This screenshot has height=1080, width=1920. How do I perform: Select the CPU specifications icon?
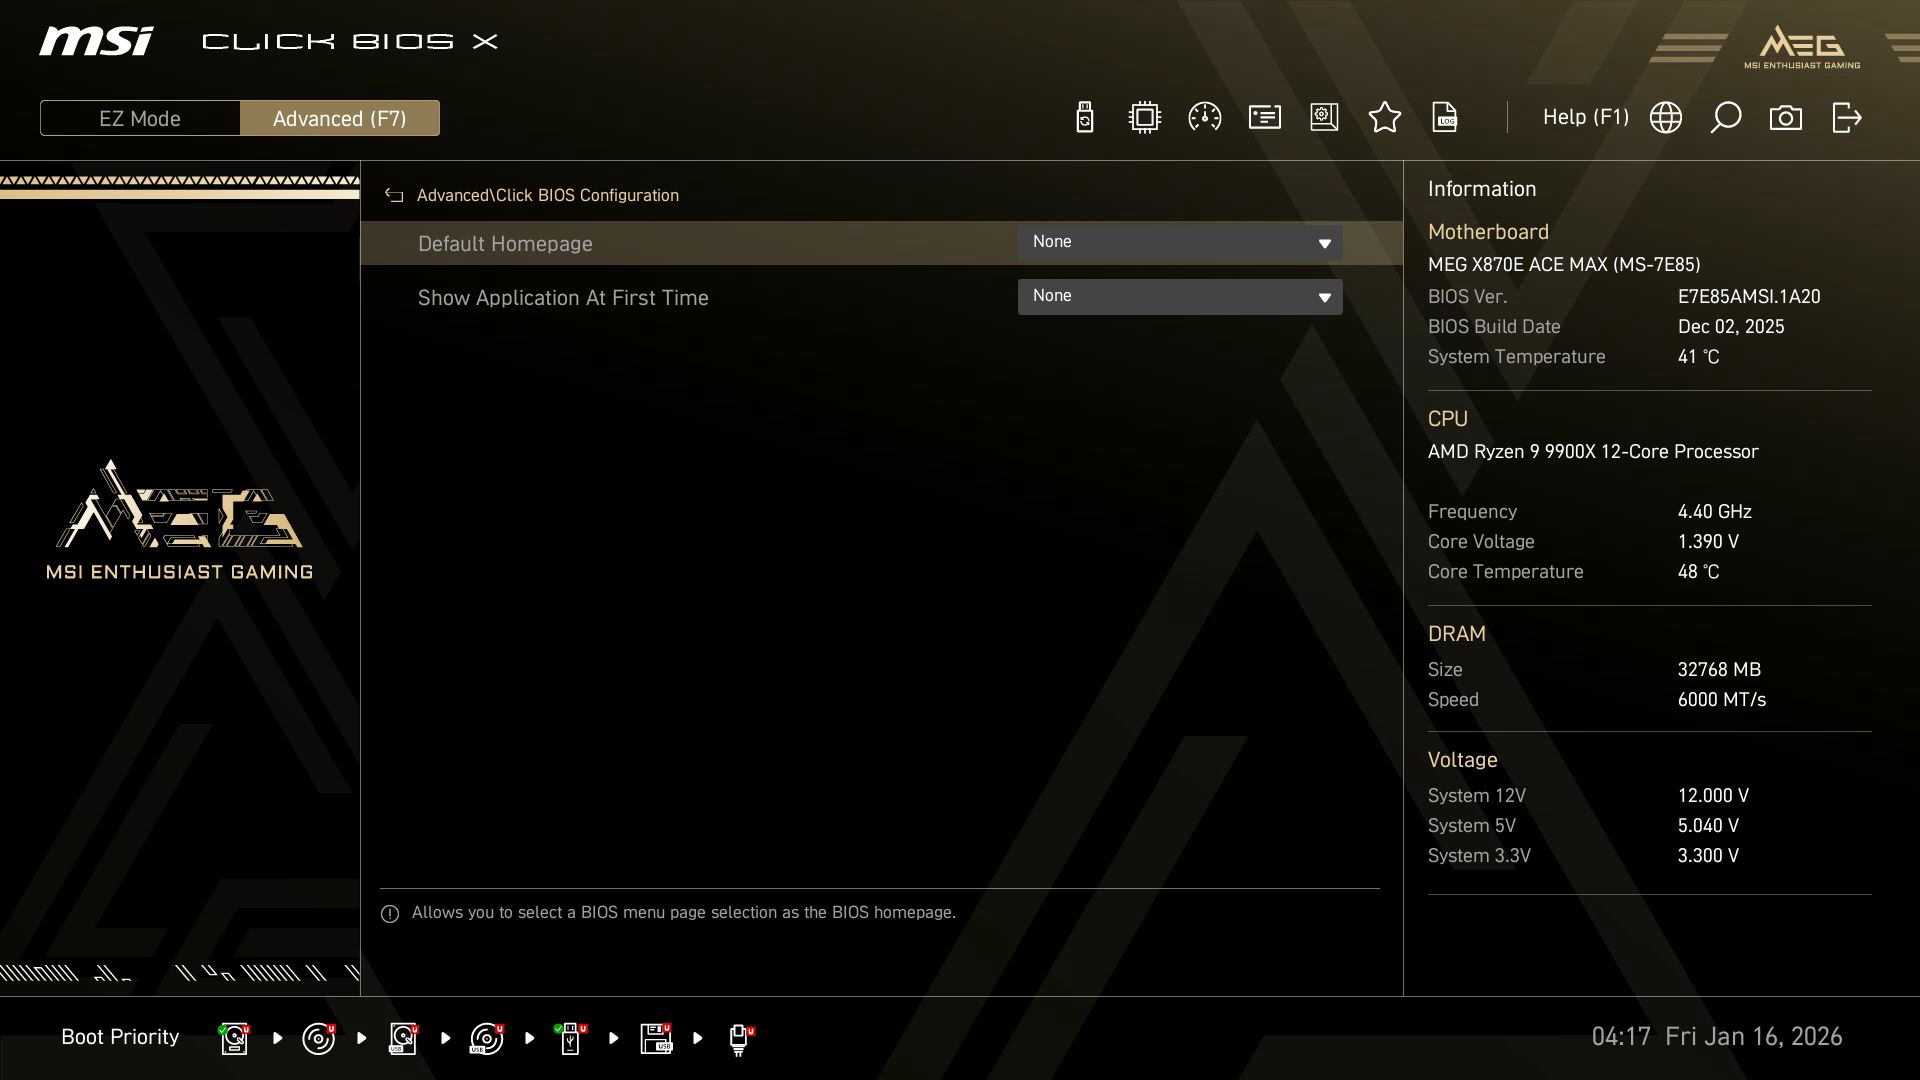[1143, 117]
